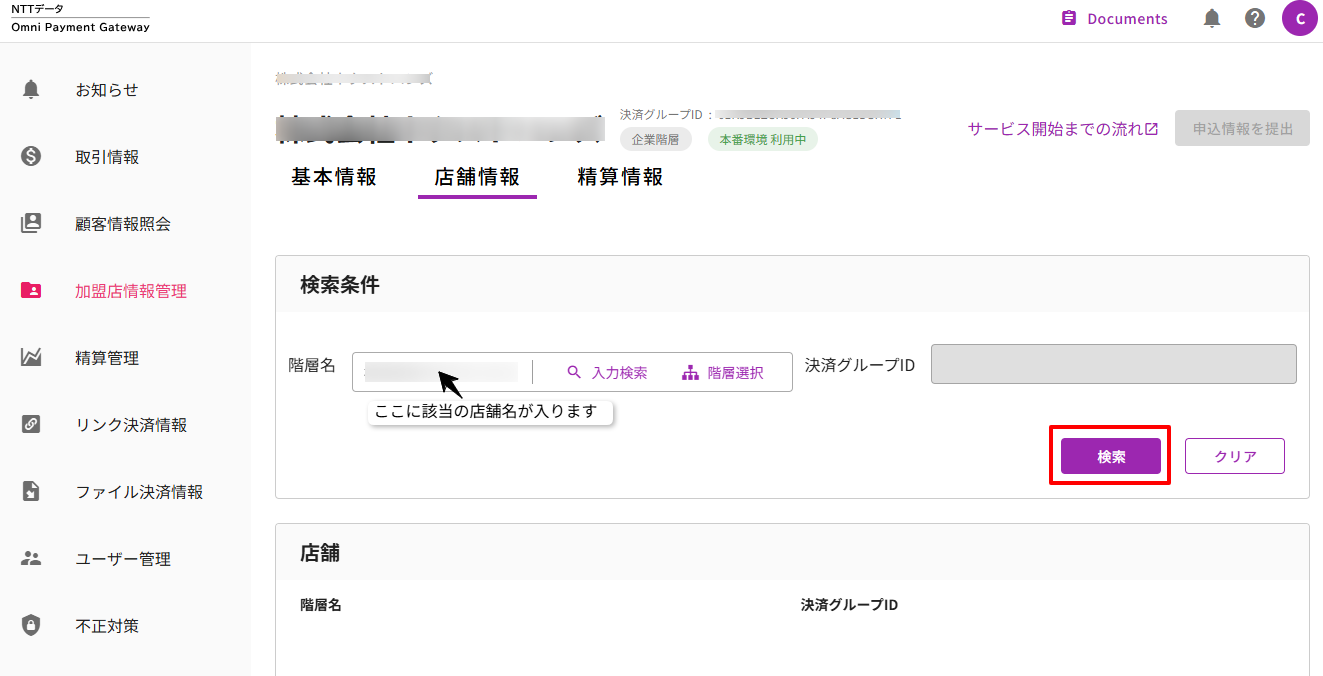Screen dimensions: 1323x676
Task: Click the 不正対策 shield icon
Action: tap(31, 626)
